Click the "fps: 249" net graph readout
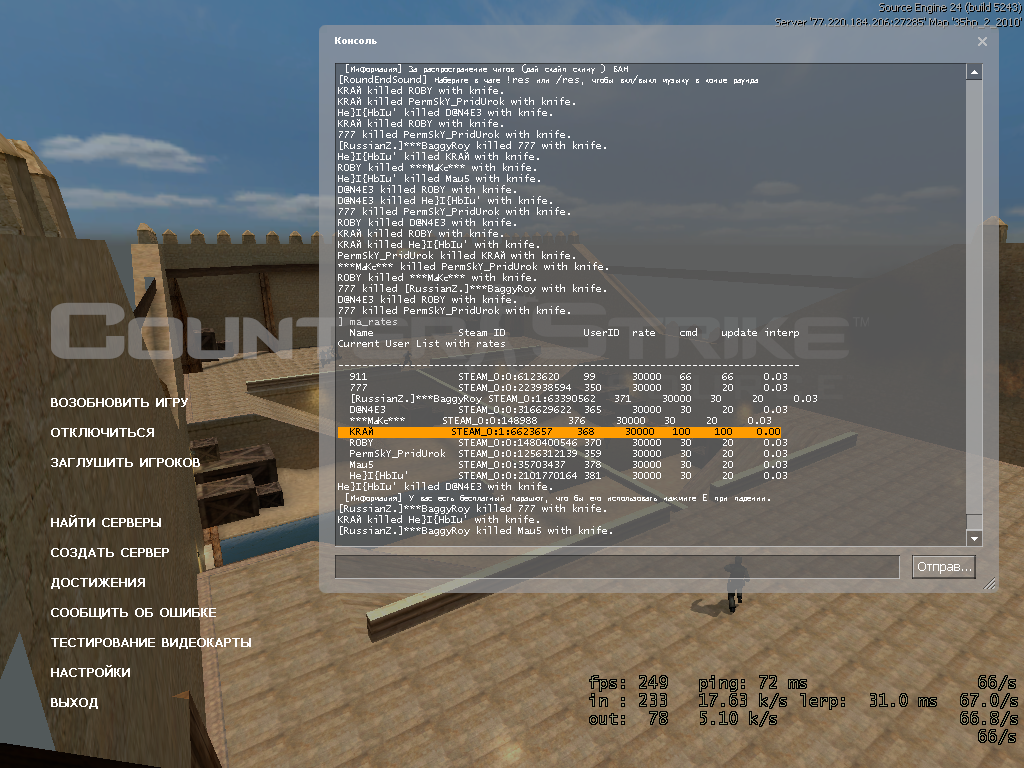The width and height of the screenshot is (1024, 768). (x=628, y=683)
